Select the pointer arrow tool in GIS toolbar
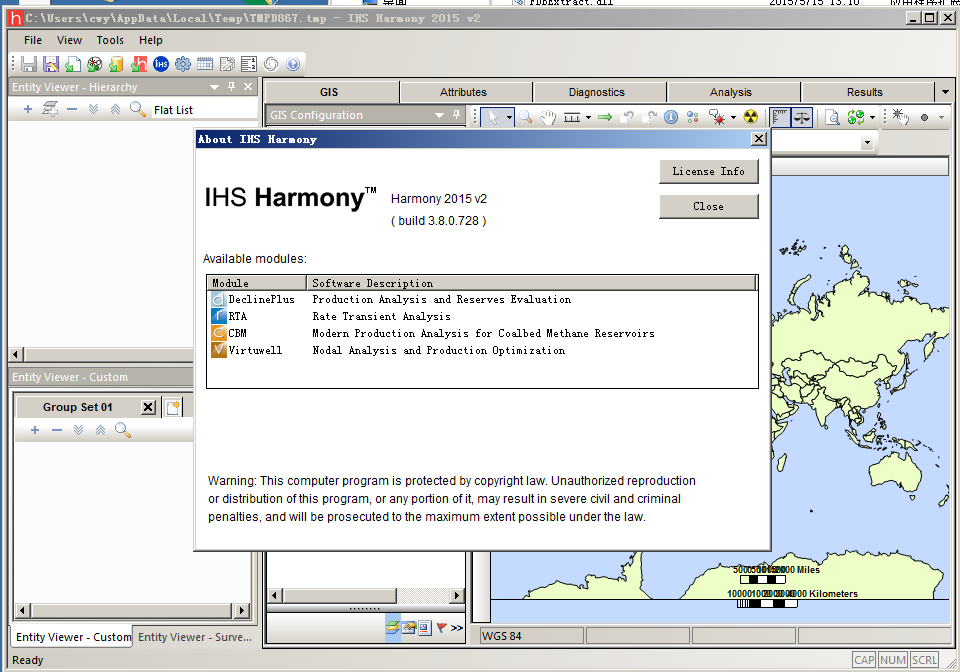Viewport: 960px width, 672px height. [x=493, y=117]
